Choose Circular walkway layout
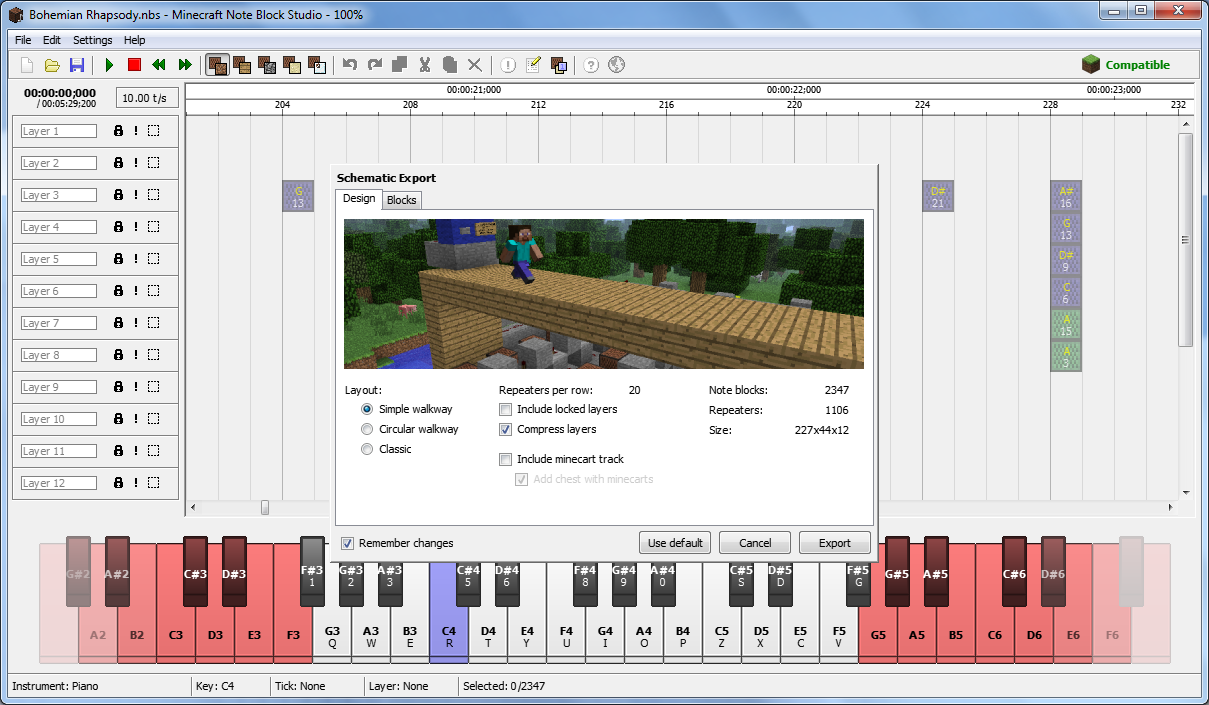Screen dimensions: 1209x705 tap(367, 429)
